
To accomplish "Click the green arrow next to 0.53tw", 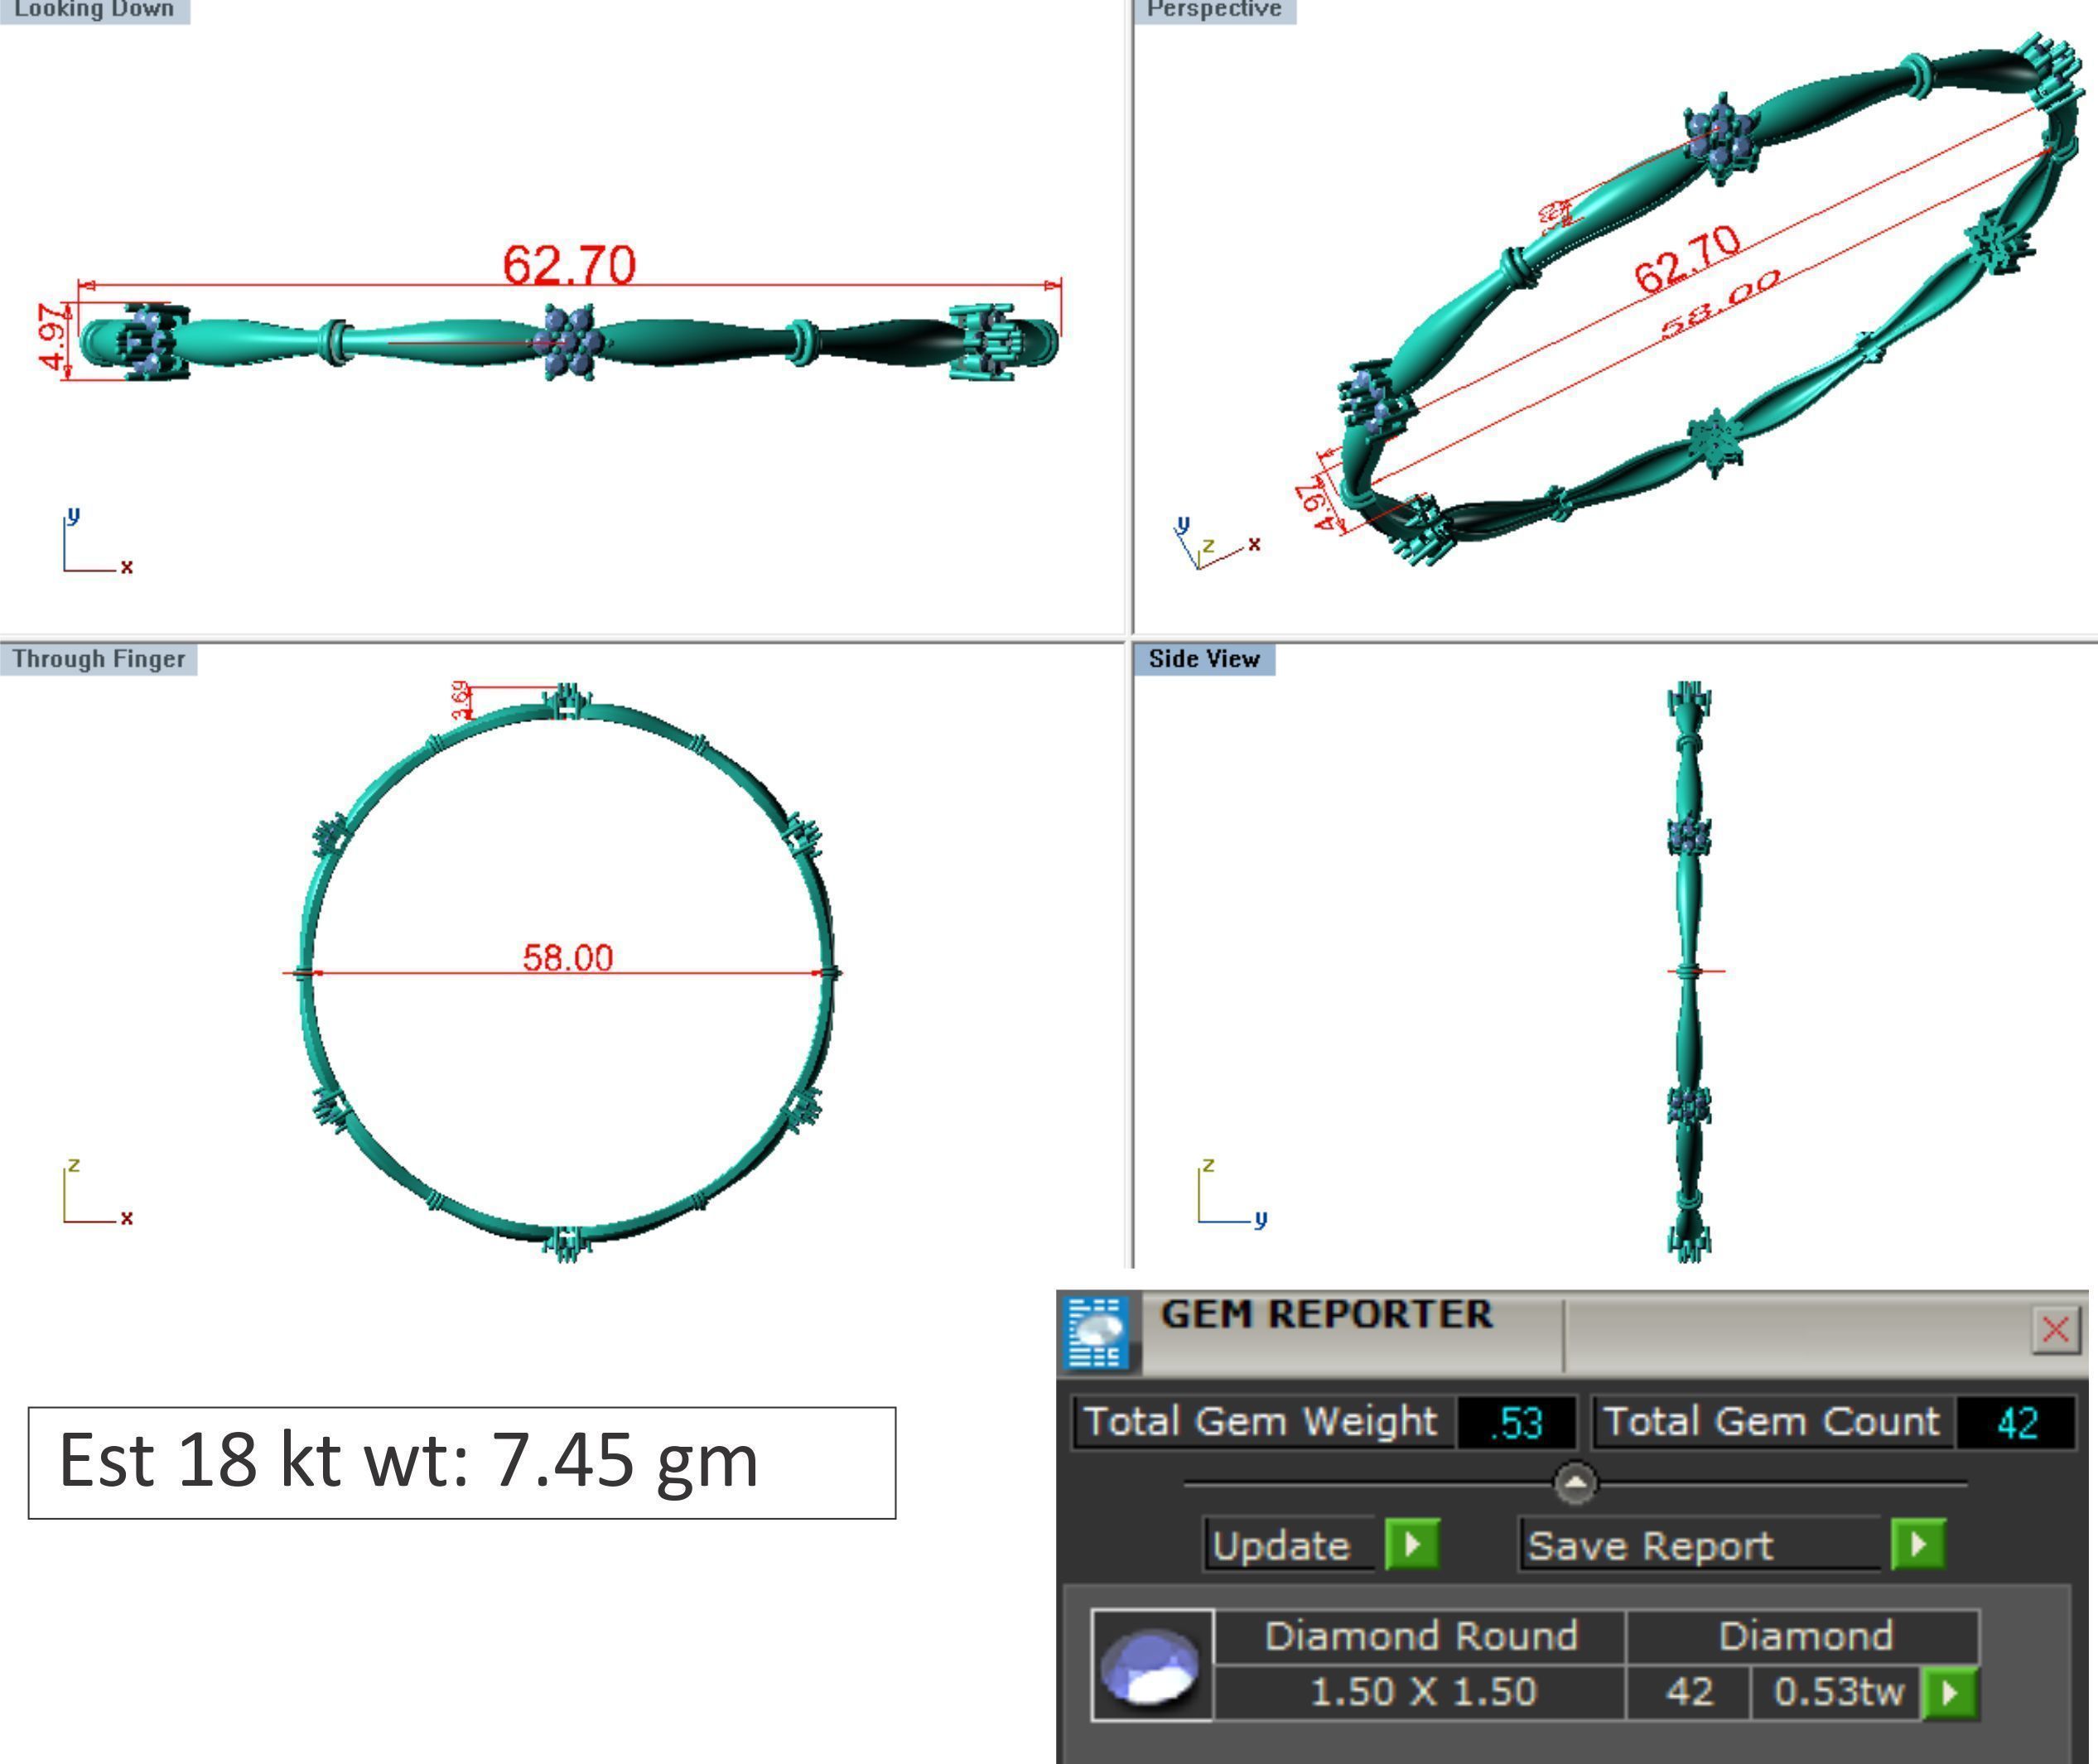I will [1949, 1692].
